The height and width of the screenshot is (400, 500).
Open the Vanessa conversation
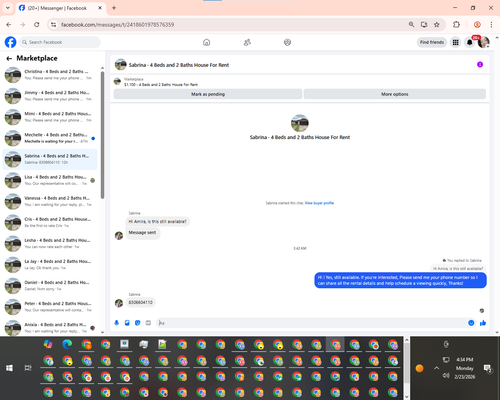click(50, 201)
